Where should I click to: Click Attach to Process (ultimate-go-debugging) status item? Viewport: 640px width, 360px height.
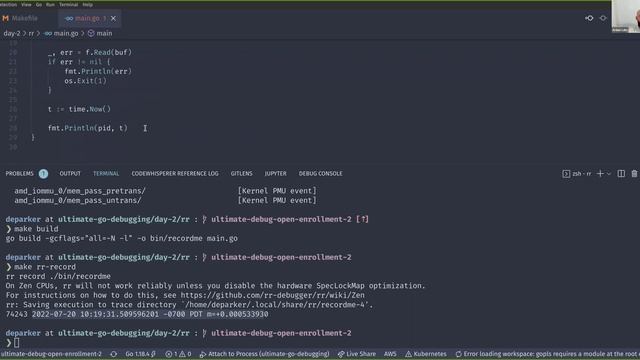coord(264,354)
